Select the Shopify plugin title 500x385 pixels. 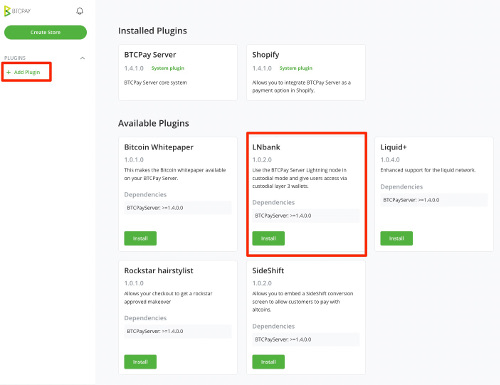(x=266, y=55)
